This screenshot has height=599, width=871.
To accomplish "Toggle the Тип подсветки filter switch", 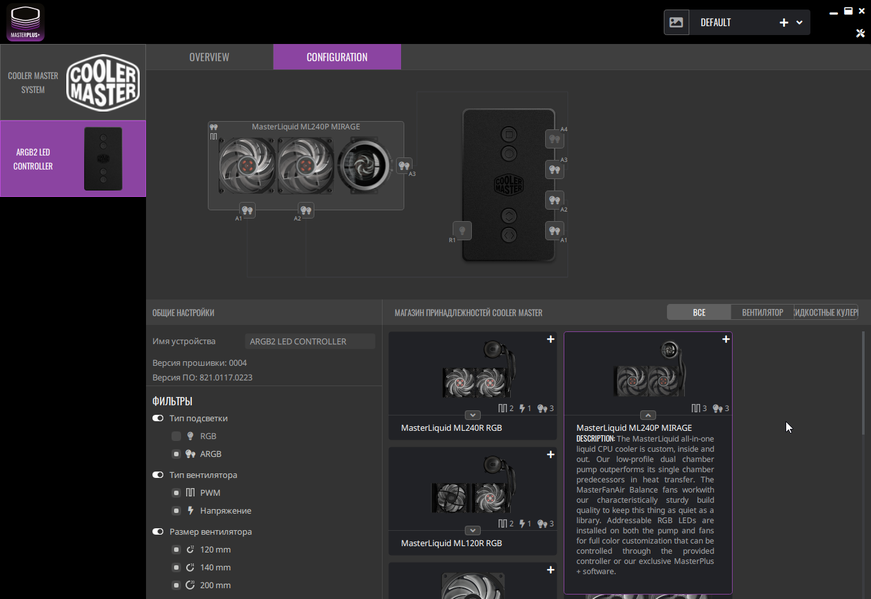I will (158, 418).
